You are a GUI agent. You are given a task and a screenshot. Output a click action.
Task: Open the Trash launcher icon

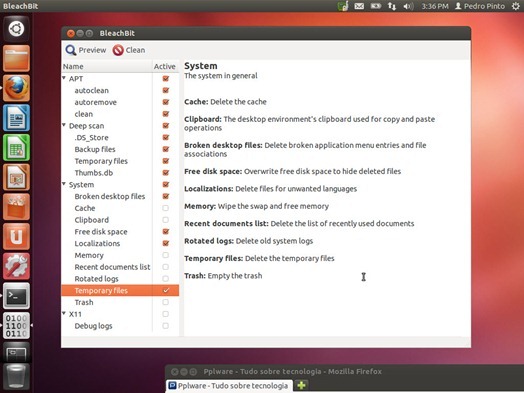coord(16,378)
